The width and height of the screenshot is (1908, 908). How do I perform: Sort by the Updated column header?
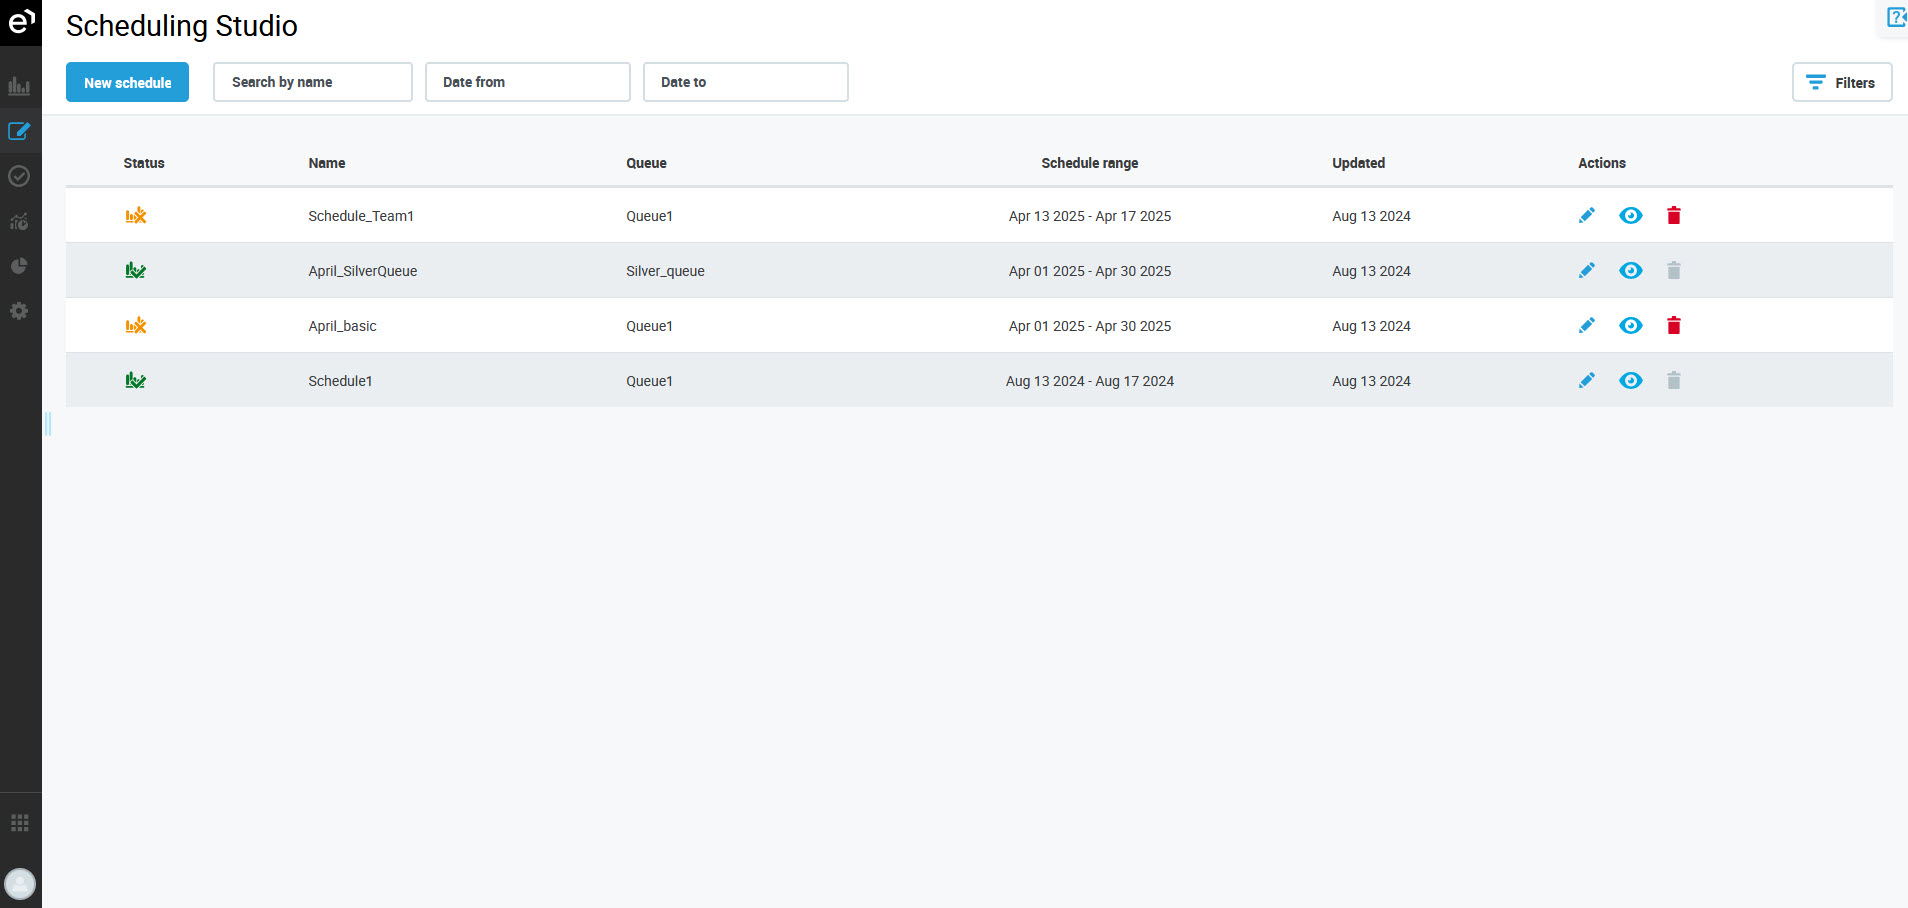(x=1358, y=163)
